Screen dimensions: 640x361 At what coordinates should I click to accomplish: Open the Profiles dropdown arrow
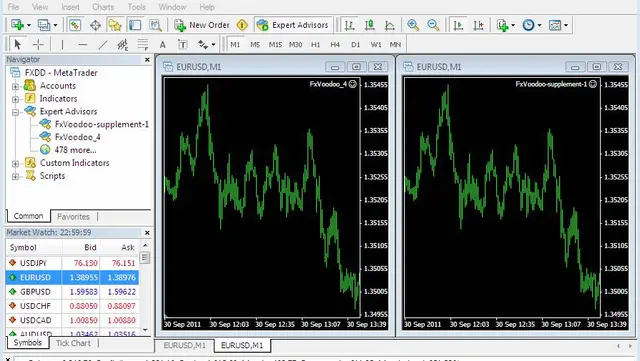pos(55,25)
